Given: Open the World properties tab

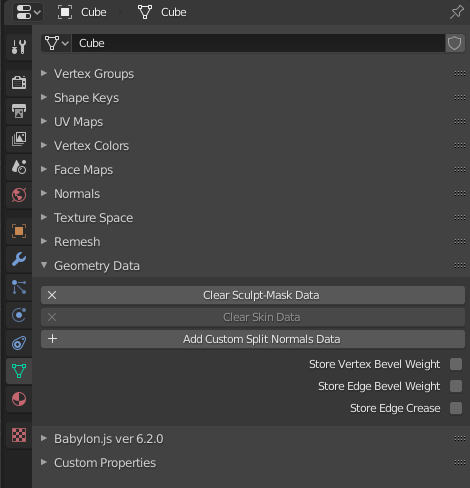Looking at the screenshot, I should [x=19, y=195].
